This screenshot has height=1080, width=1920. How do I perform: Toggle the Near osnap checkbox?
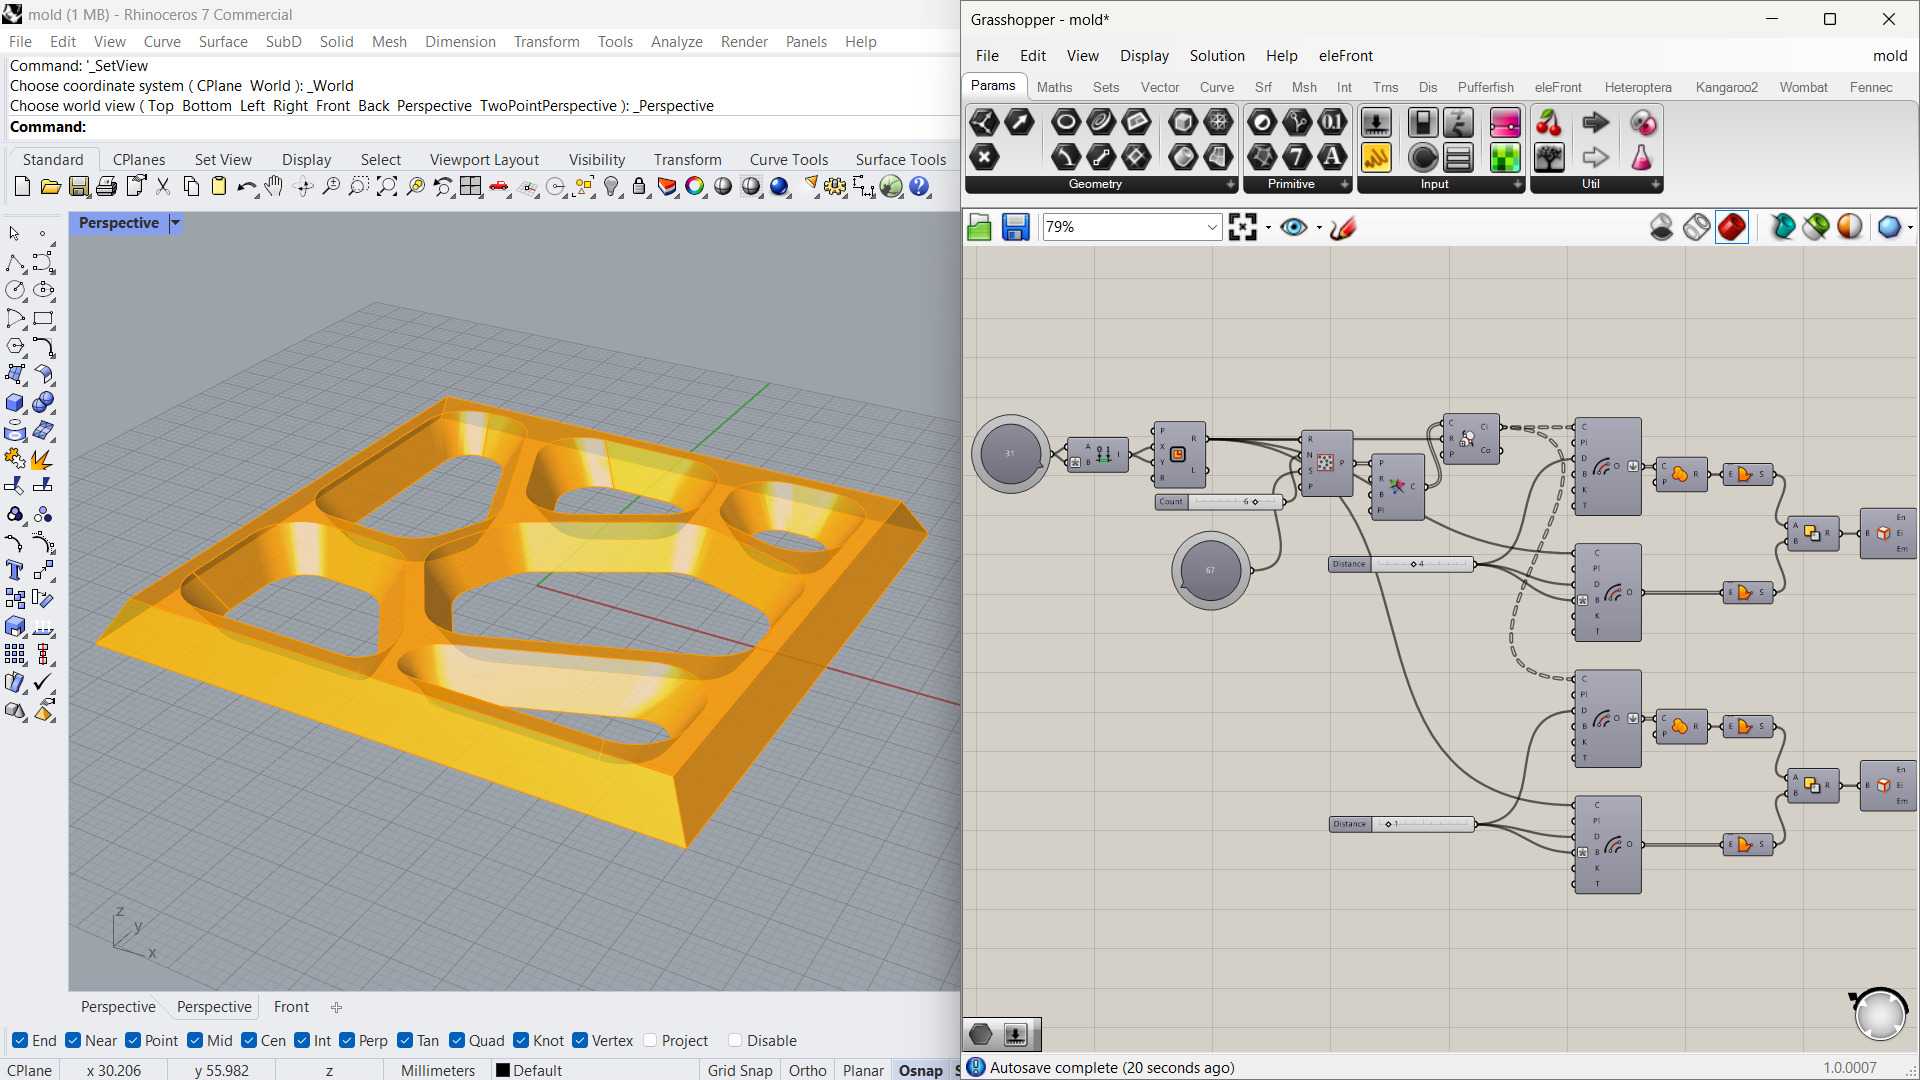[73, 1040]
